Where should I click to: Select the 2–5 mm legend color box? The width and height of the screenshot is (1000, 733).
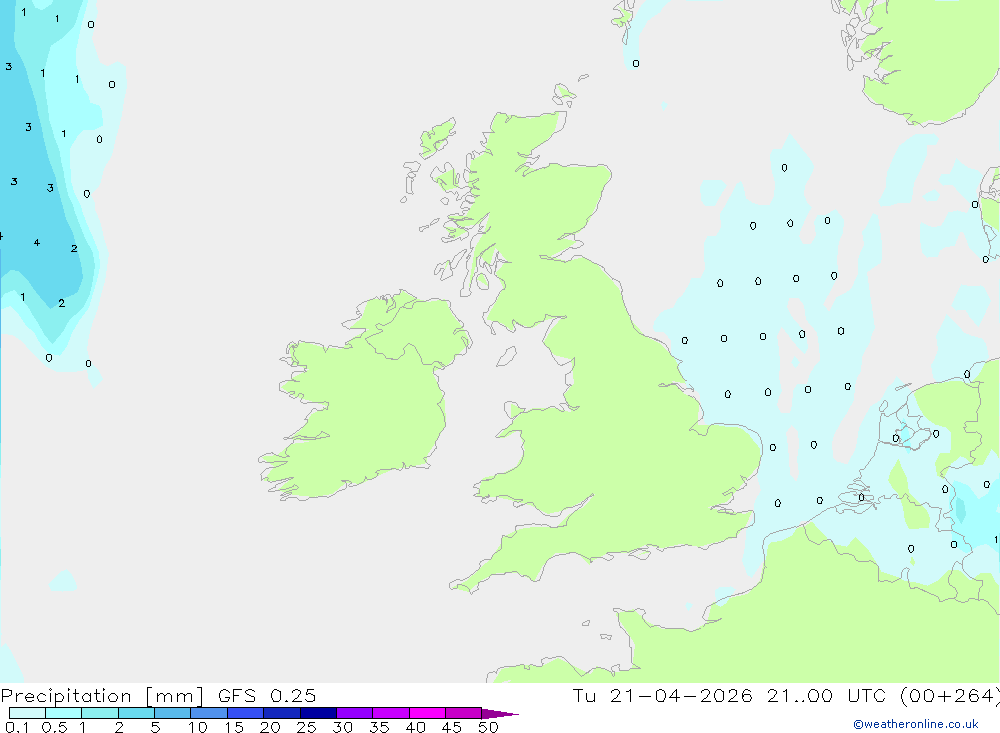[x=136, y=713]
